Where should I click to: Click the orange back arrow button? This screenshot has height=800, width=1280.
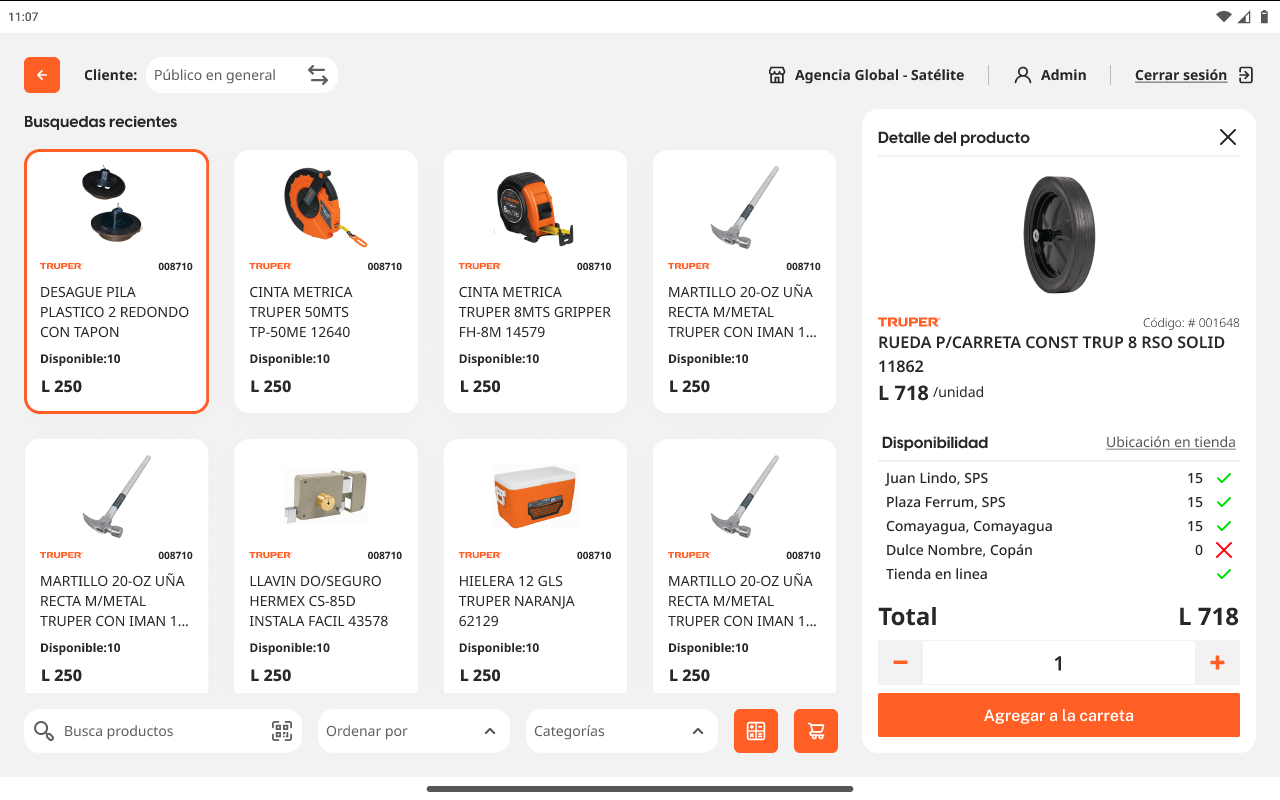[42, 75]
